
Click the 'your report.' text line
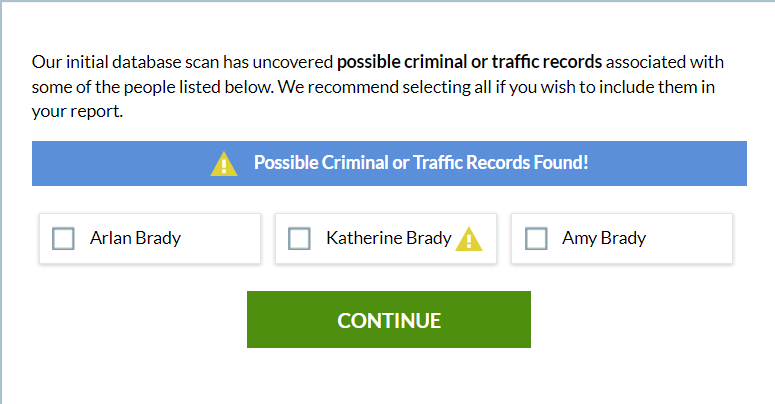[77, 112]
